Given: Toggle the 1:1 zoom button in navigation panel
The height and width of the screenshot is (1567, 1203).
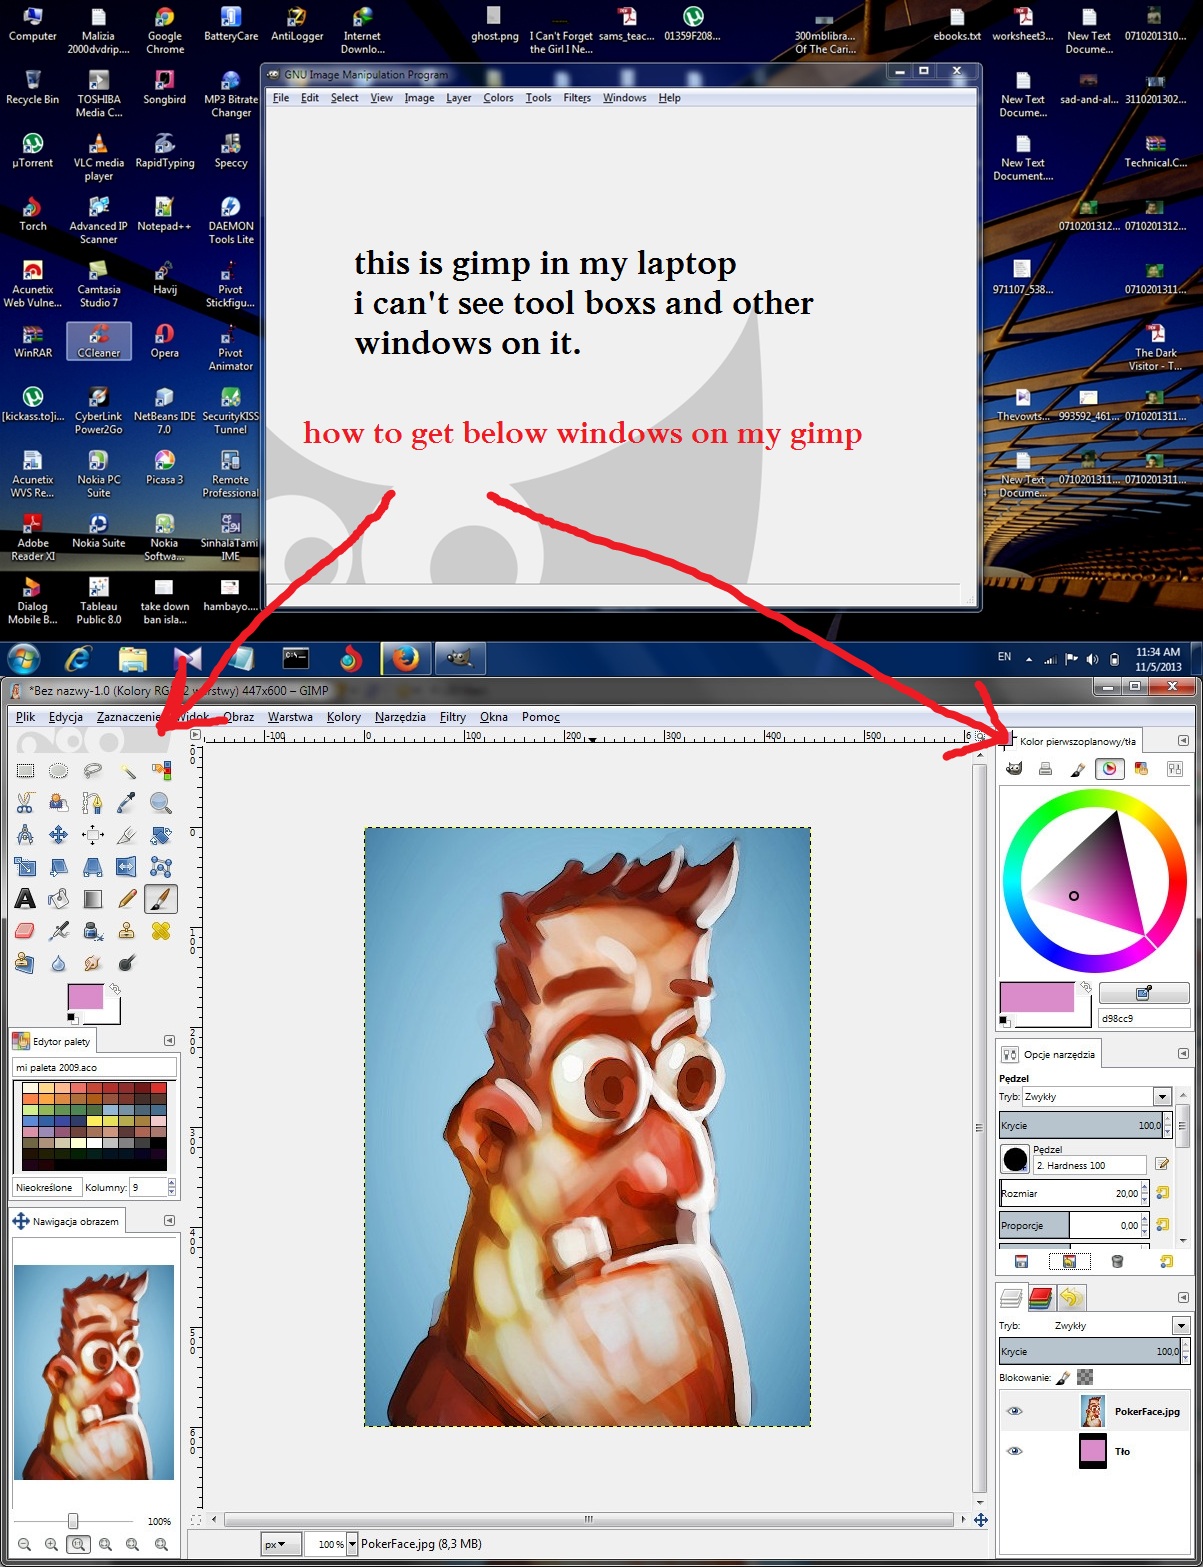Looking at the screenshot, I should click(78, 1545).
